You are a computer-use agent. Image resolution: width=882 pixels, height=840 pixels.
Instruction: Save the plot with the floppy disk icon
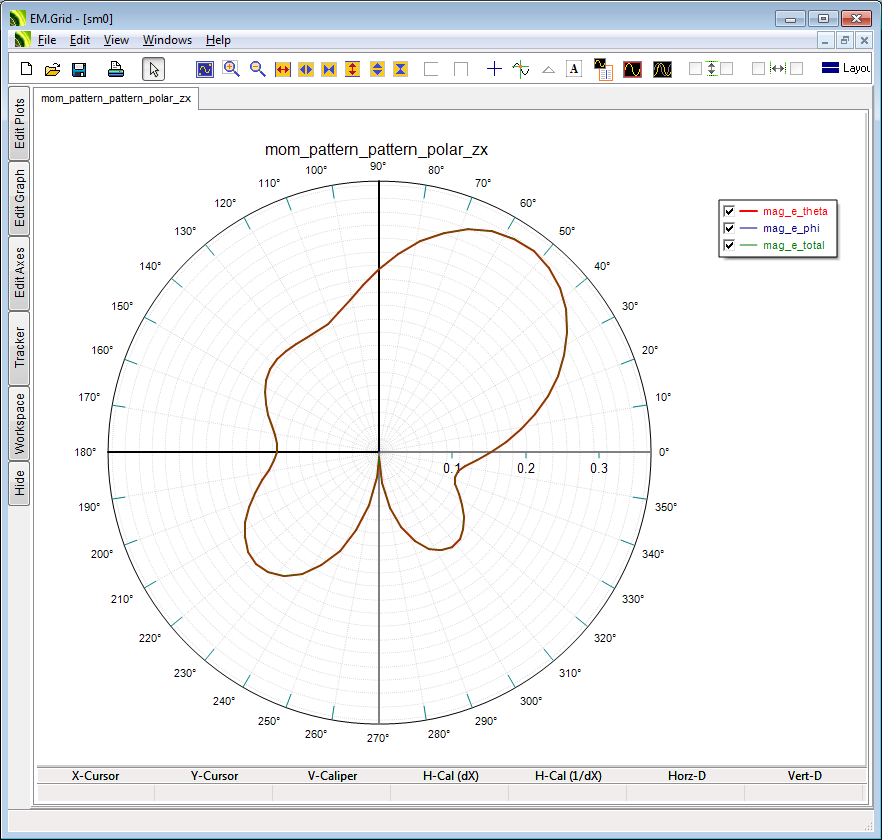79,69
